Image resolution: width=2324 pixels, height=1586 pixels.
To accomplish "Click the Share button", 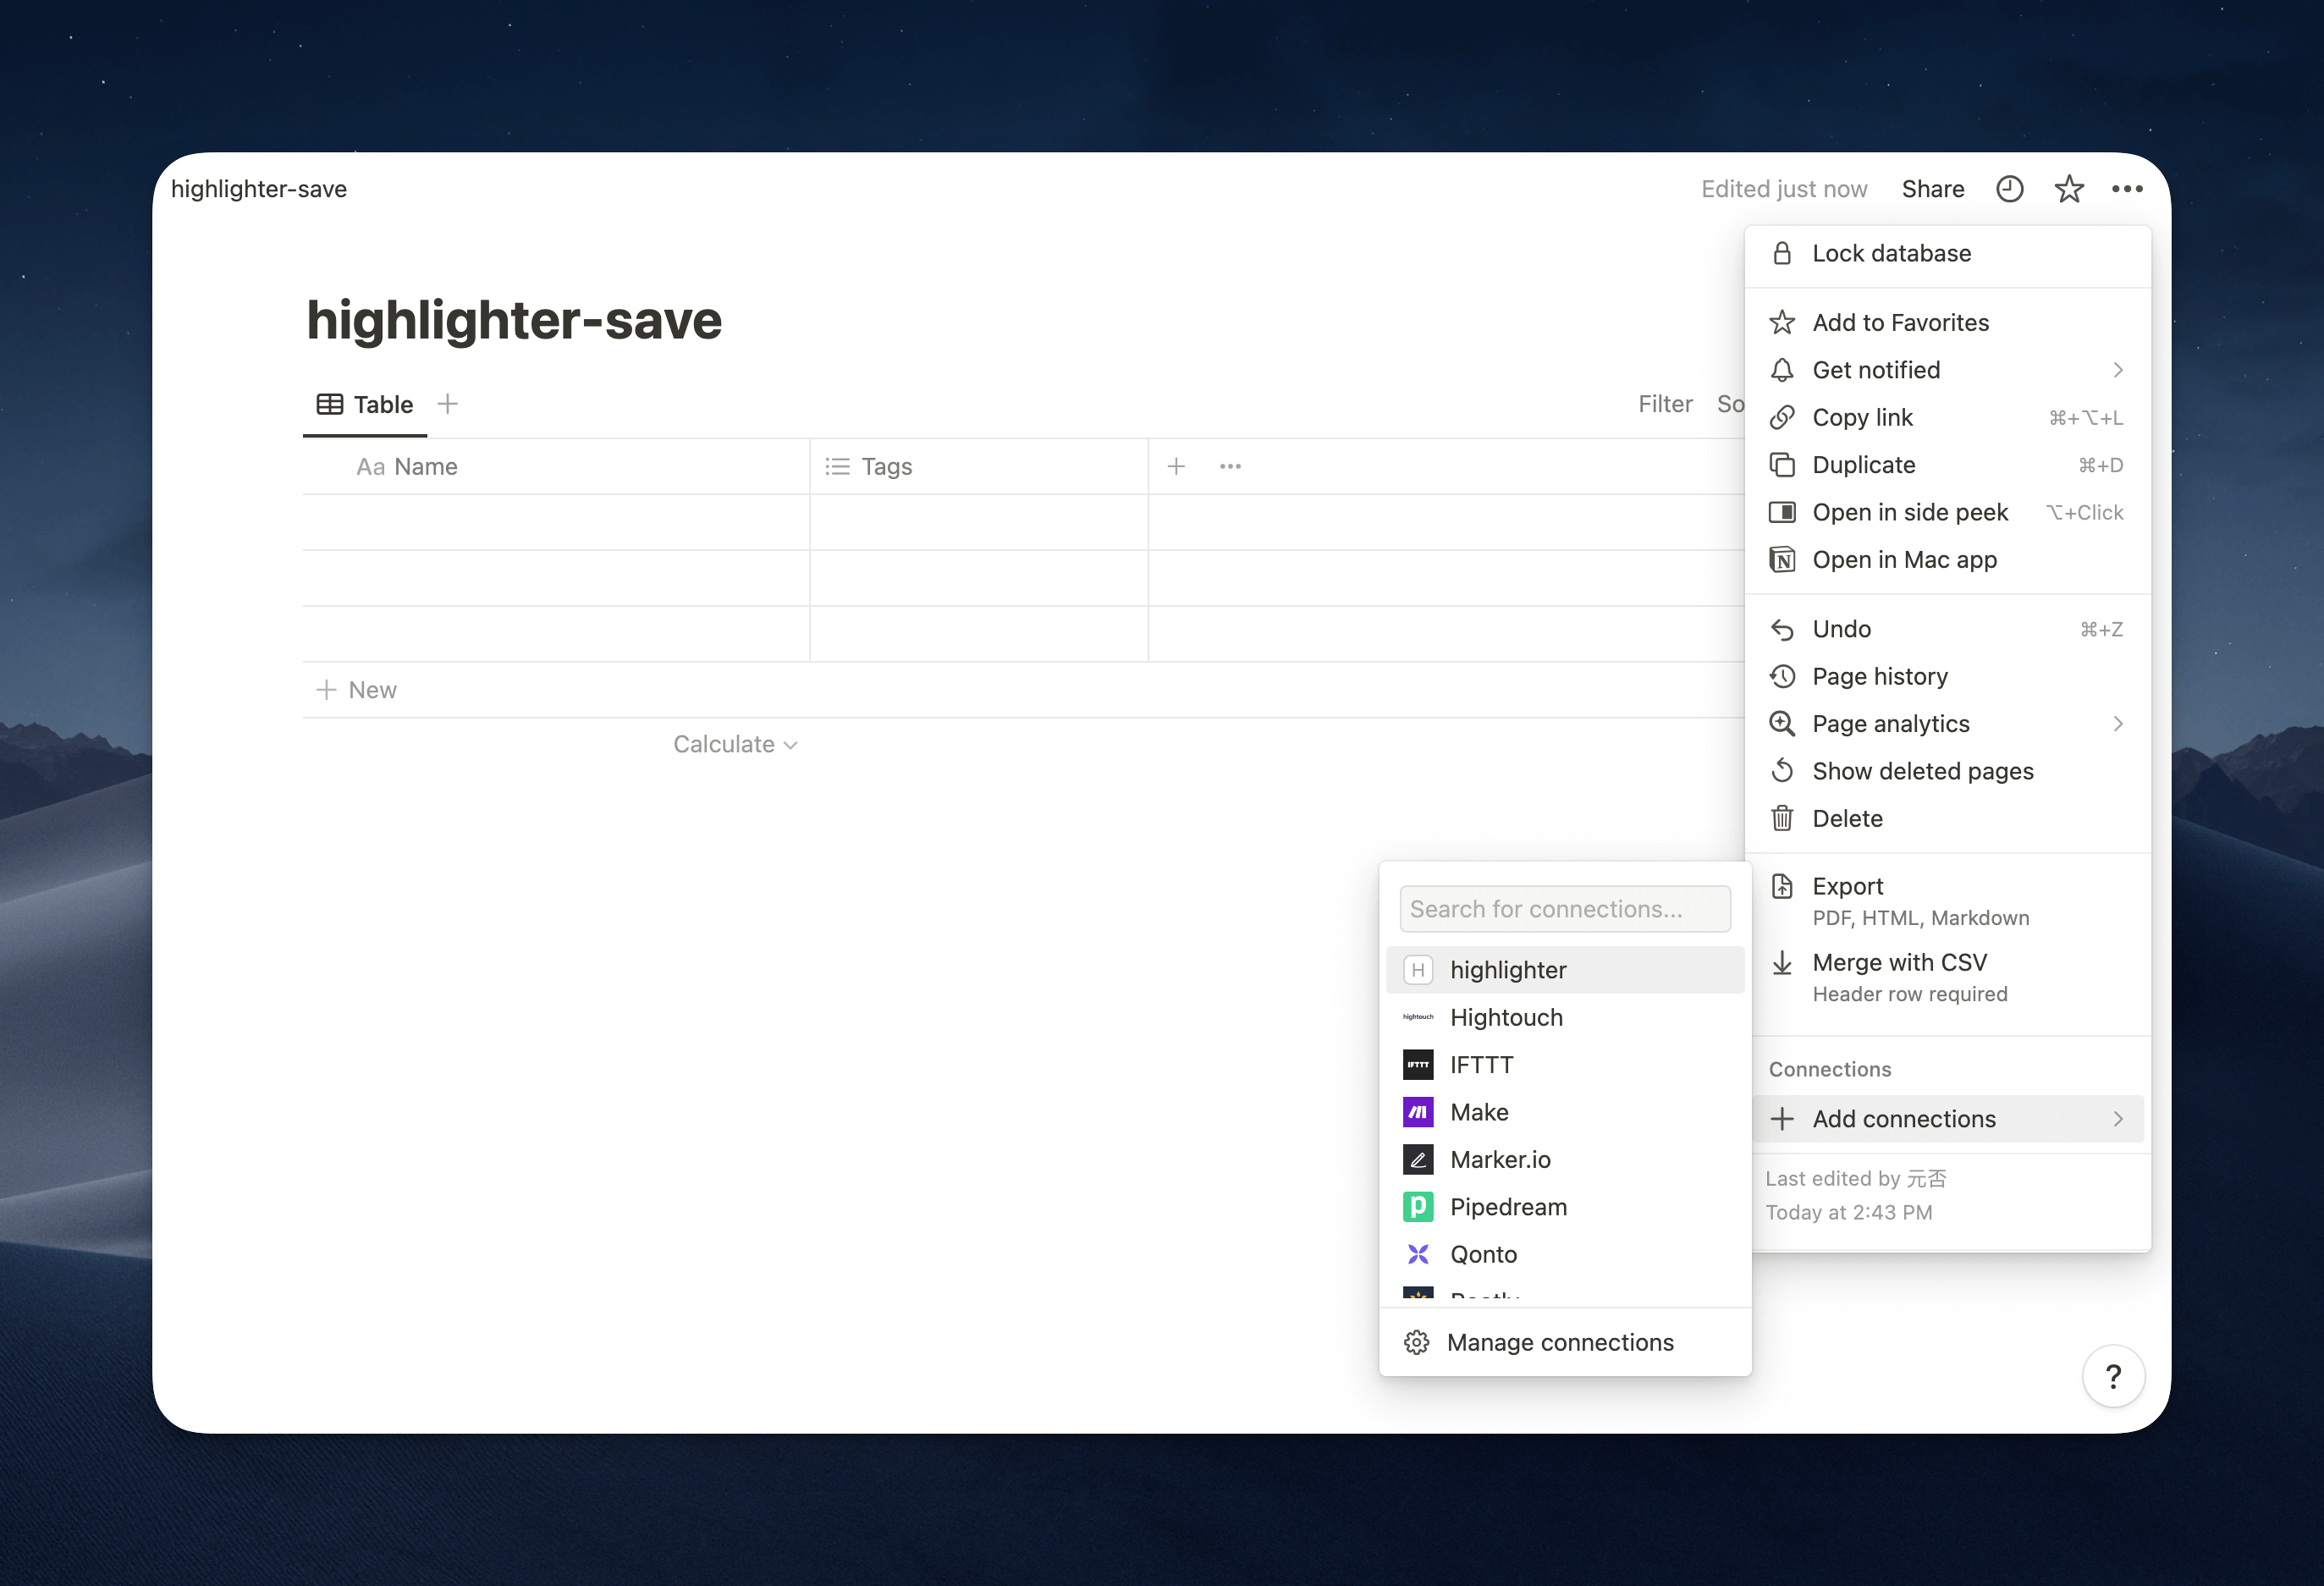I will [1932, 189].
